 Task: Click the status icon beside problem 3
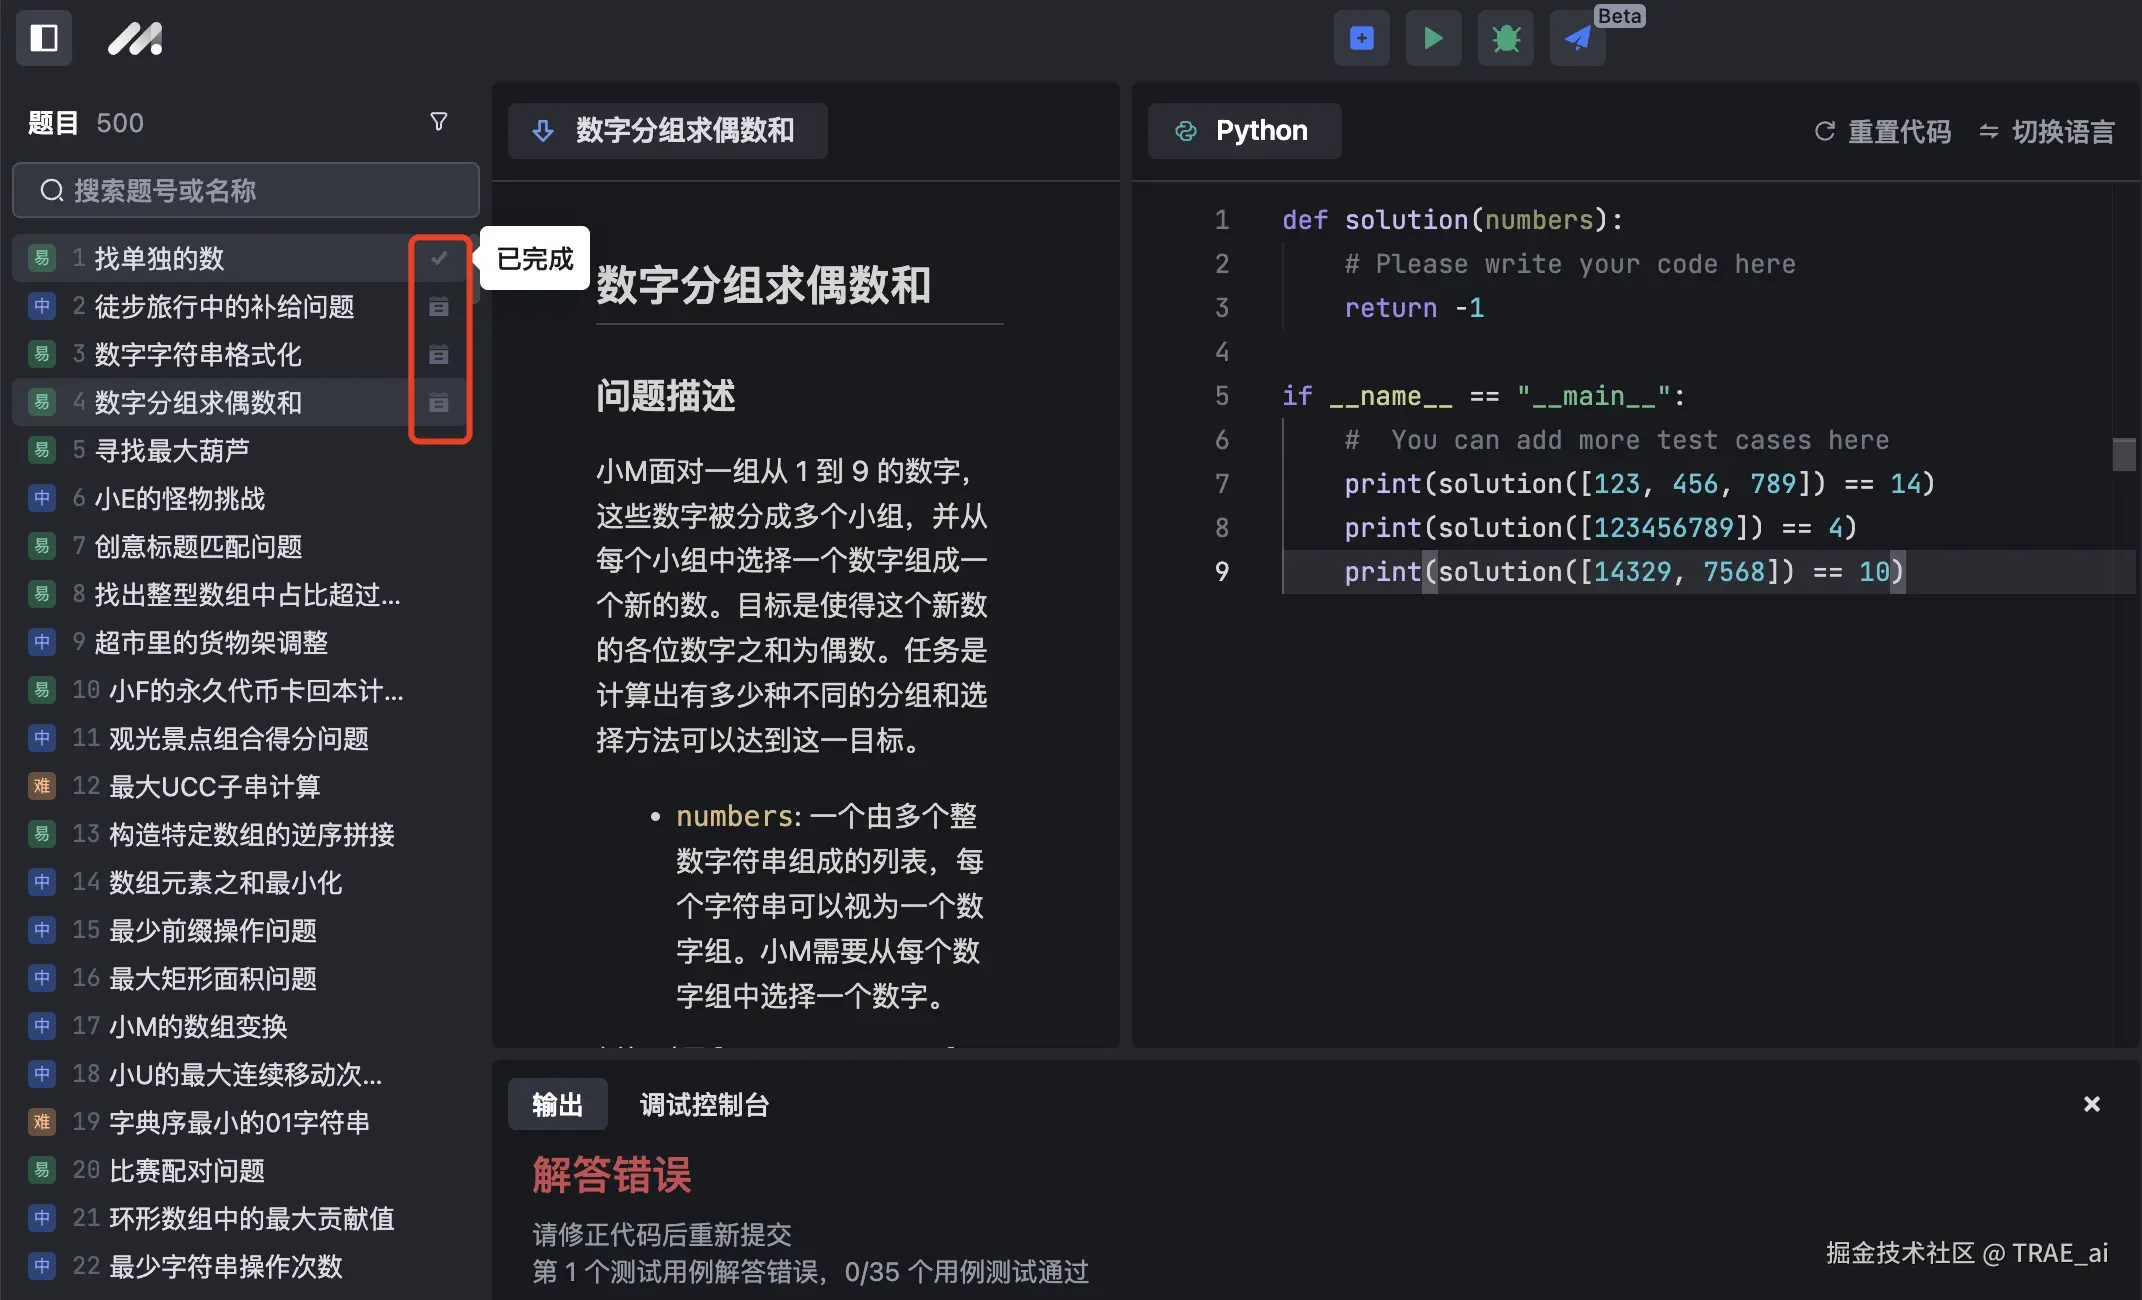(438, 354)
